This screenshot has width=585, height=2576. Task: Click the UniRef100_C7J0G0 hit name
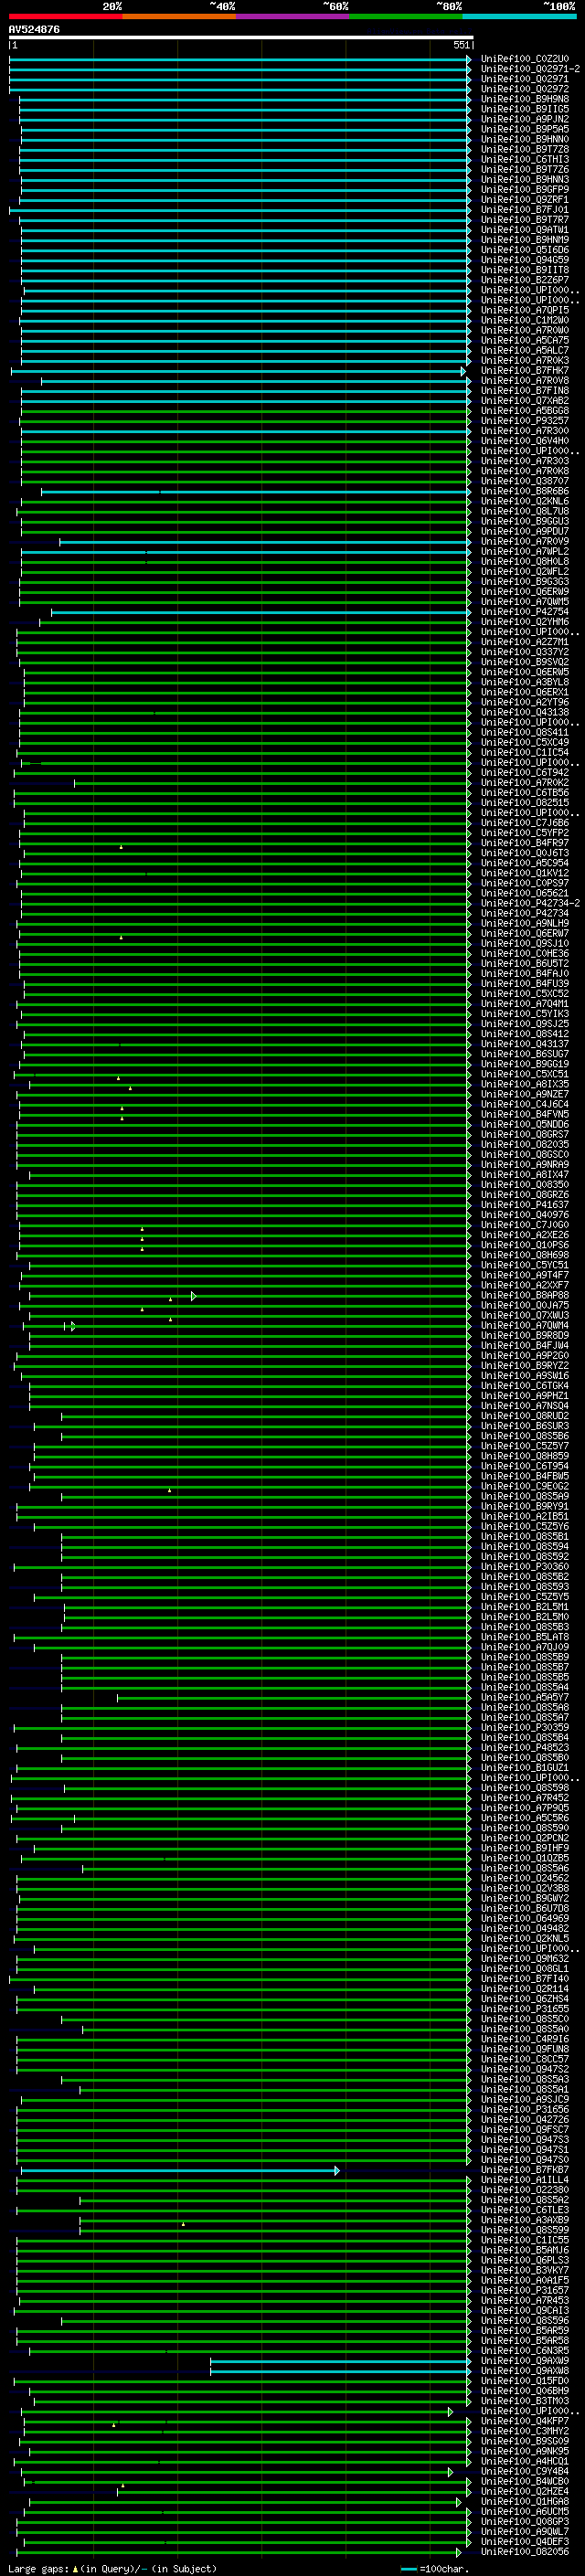point(524,1225)
